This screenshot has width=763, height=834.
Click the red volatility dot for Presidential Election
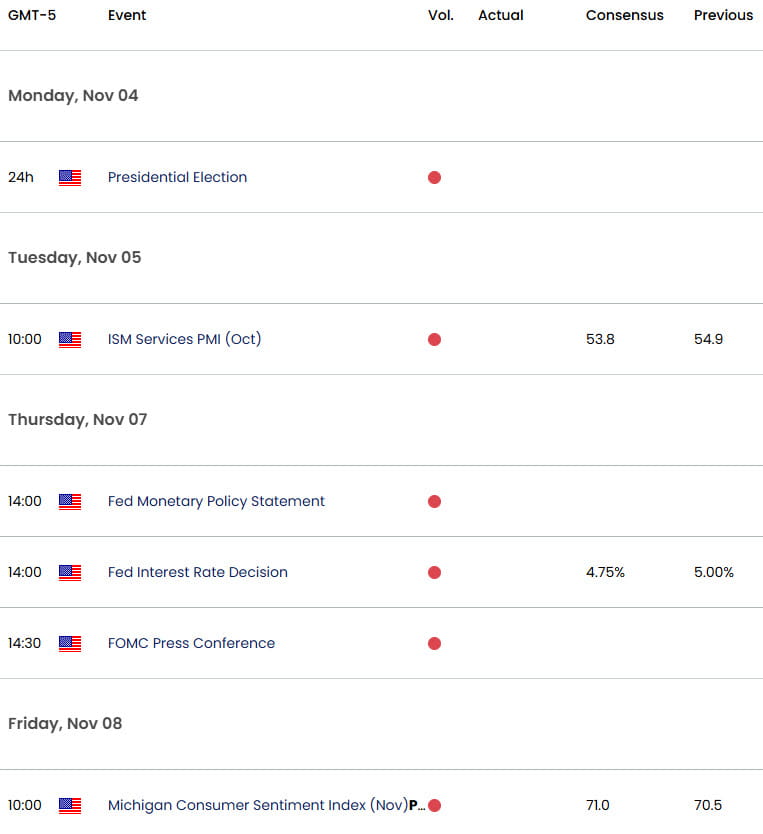tap(434, 177)
